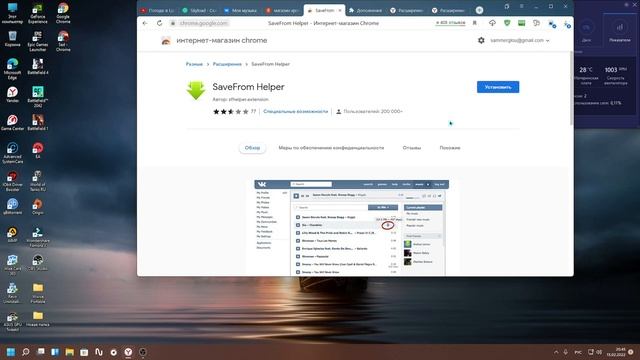Open the Новая папка desktop folder
The width and height of the screenshot is (640, 360).
tap(38, 318)
